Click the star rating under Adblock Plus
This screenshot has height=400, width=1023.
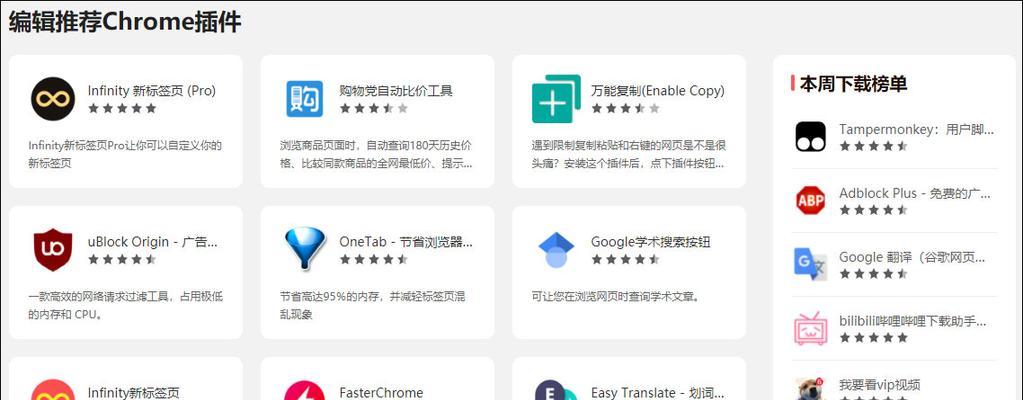pyautogui.click(x=874, y=210)
